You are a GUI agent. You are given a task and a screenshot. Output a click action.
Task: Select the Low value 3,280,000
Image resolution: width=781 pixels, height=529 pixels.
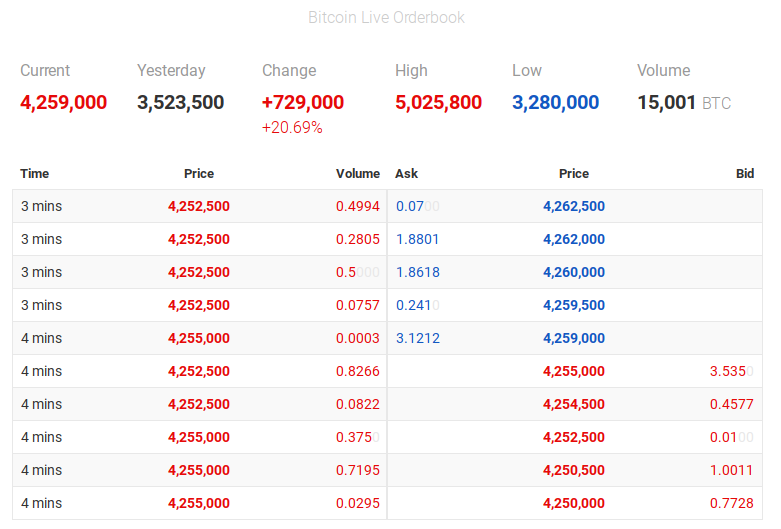coord(555,102)
